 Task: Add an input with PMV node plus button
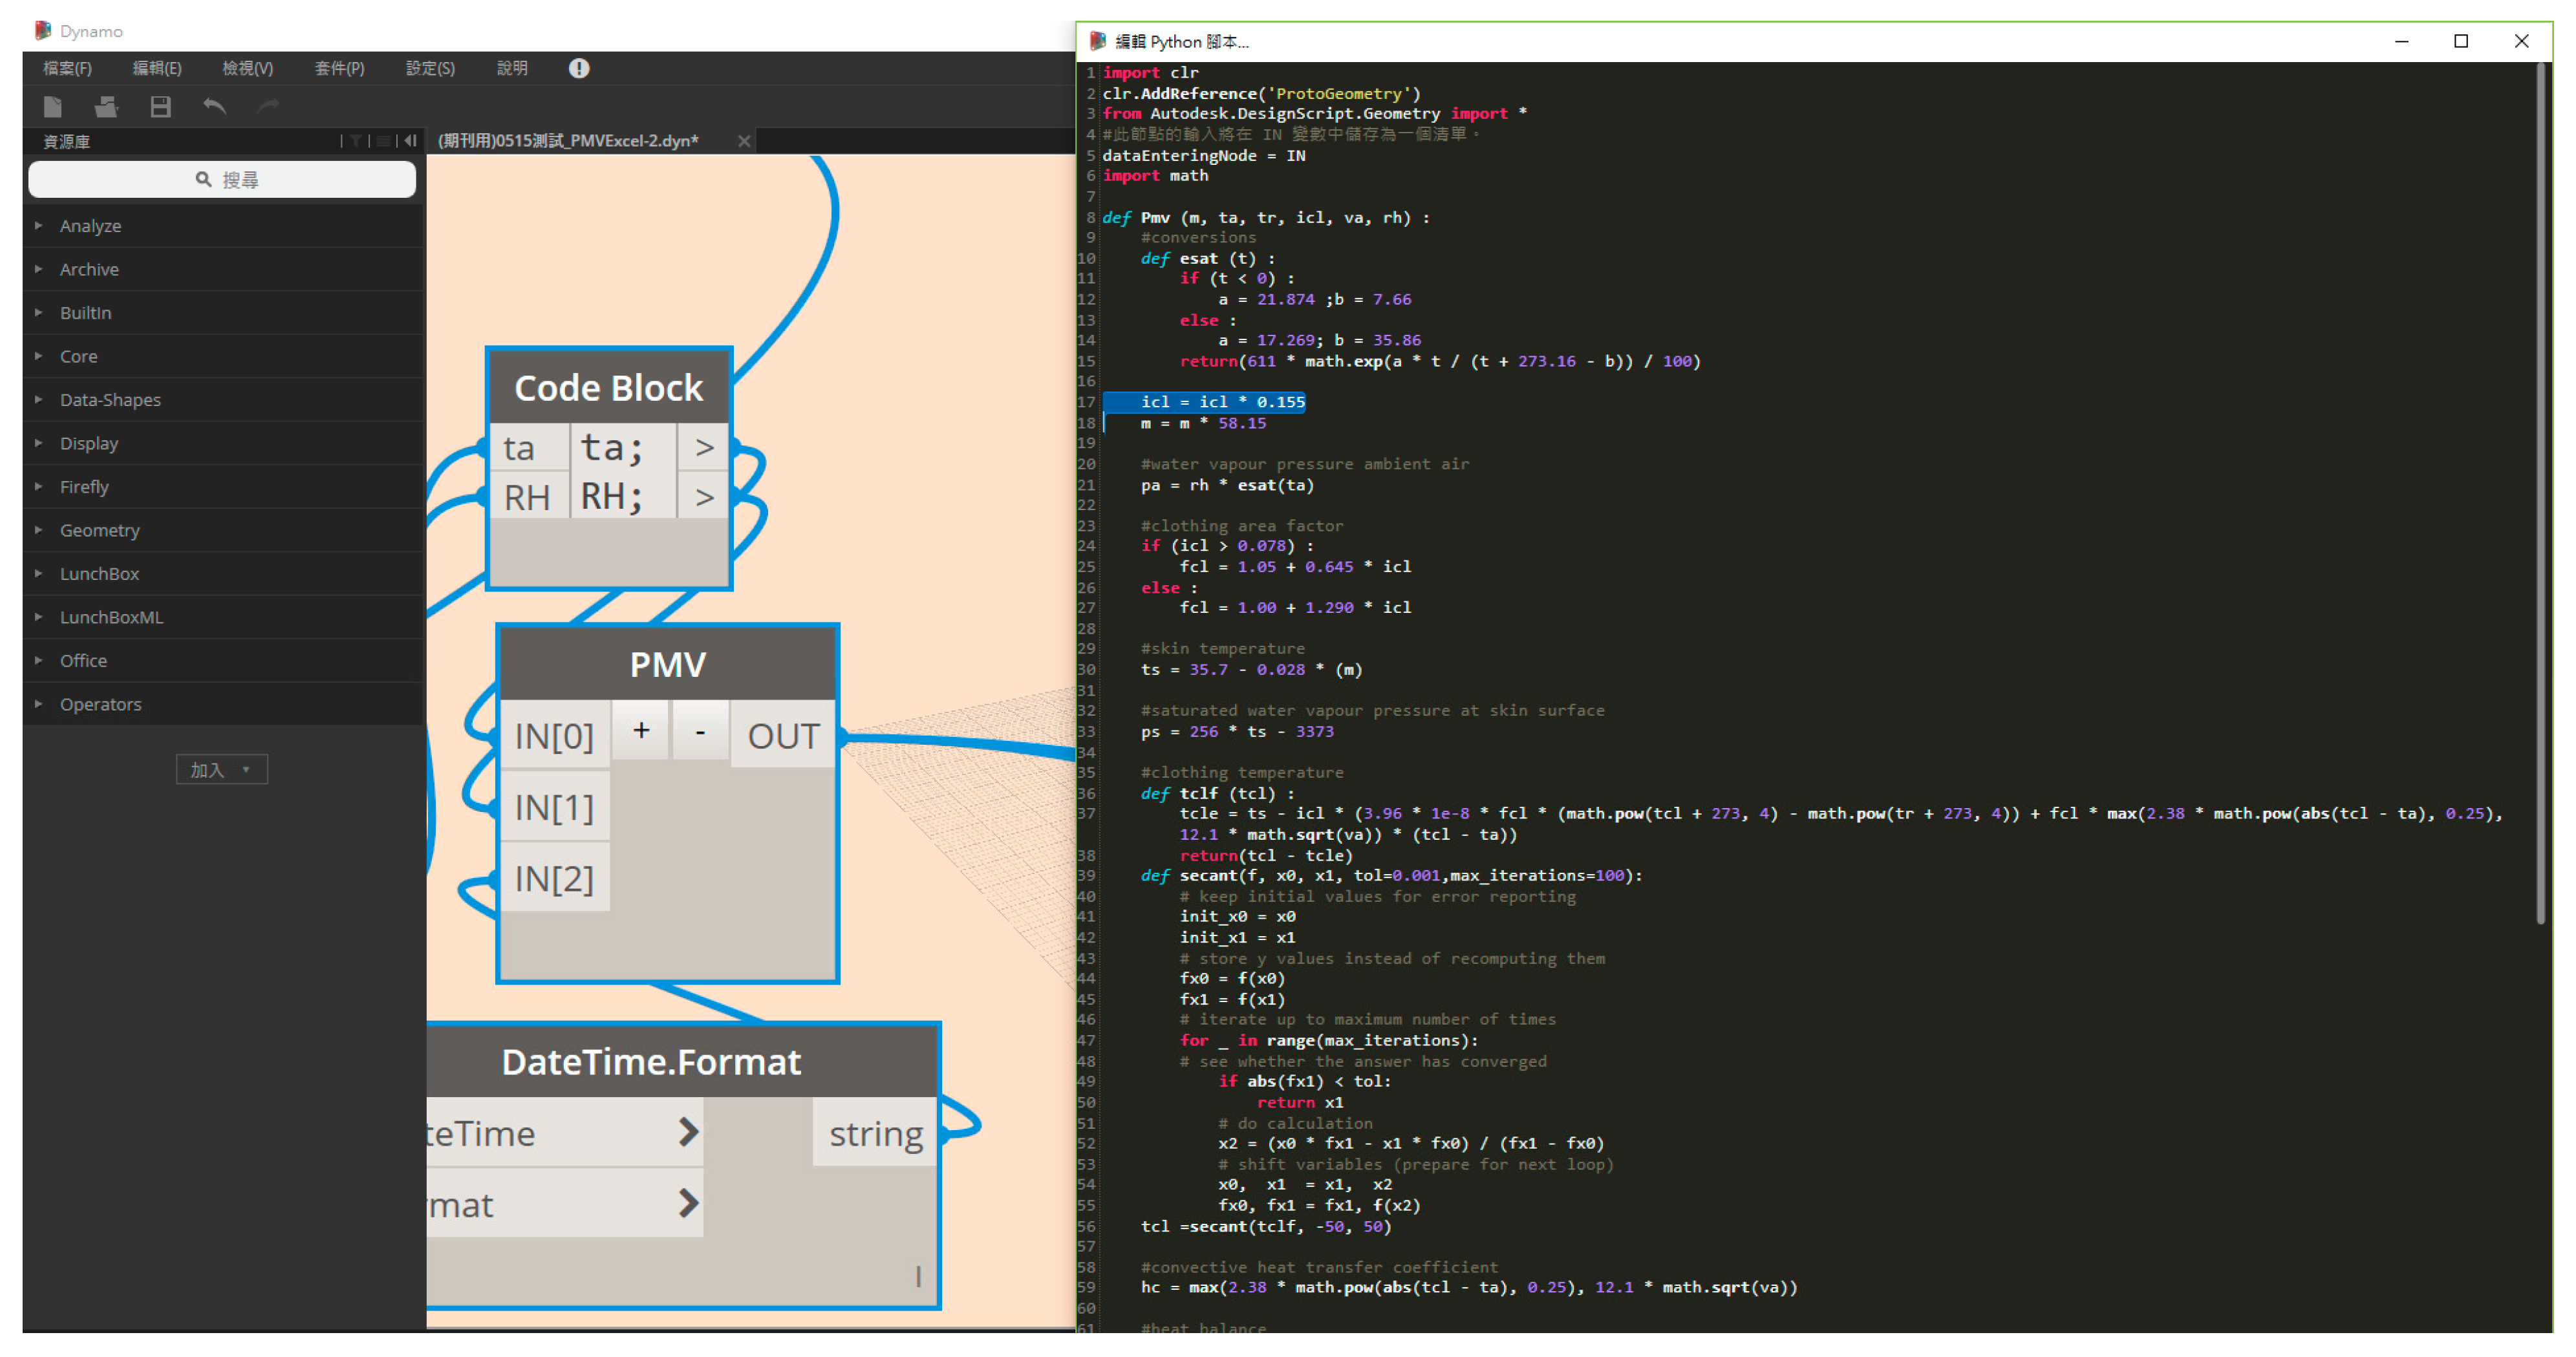point(641,731)
